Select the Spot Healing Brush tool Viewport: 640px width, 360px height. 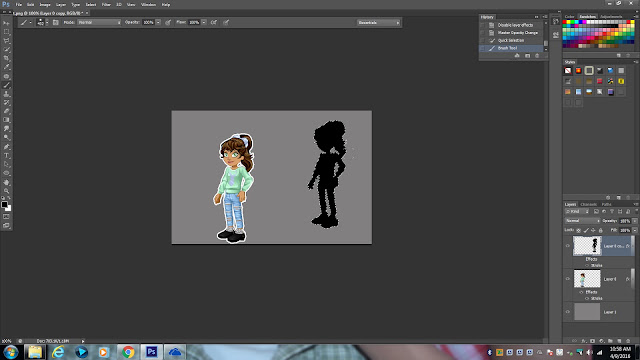coord(7,76)
